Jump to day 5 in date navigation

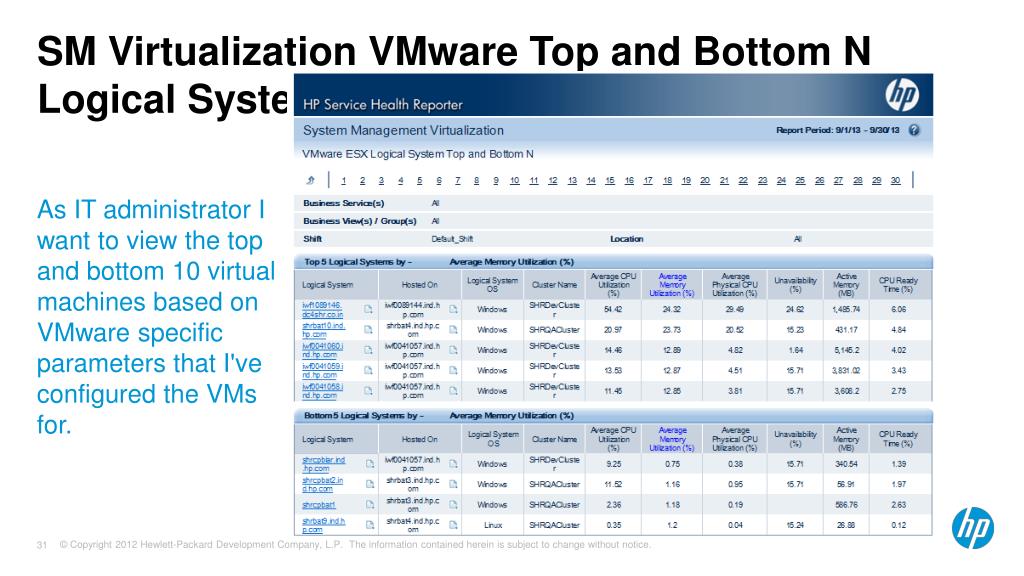[419, 181]
